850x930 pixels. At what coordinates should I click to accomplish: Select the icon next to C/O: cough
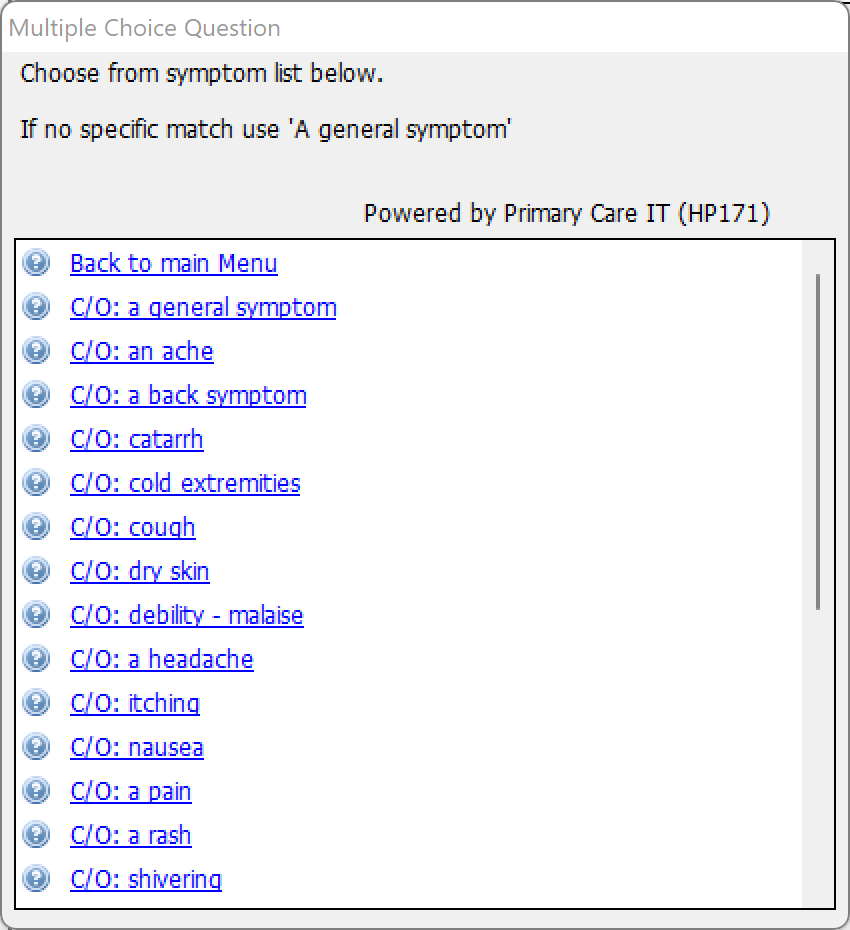coord(36,527)
